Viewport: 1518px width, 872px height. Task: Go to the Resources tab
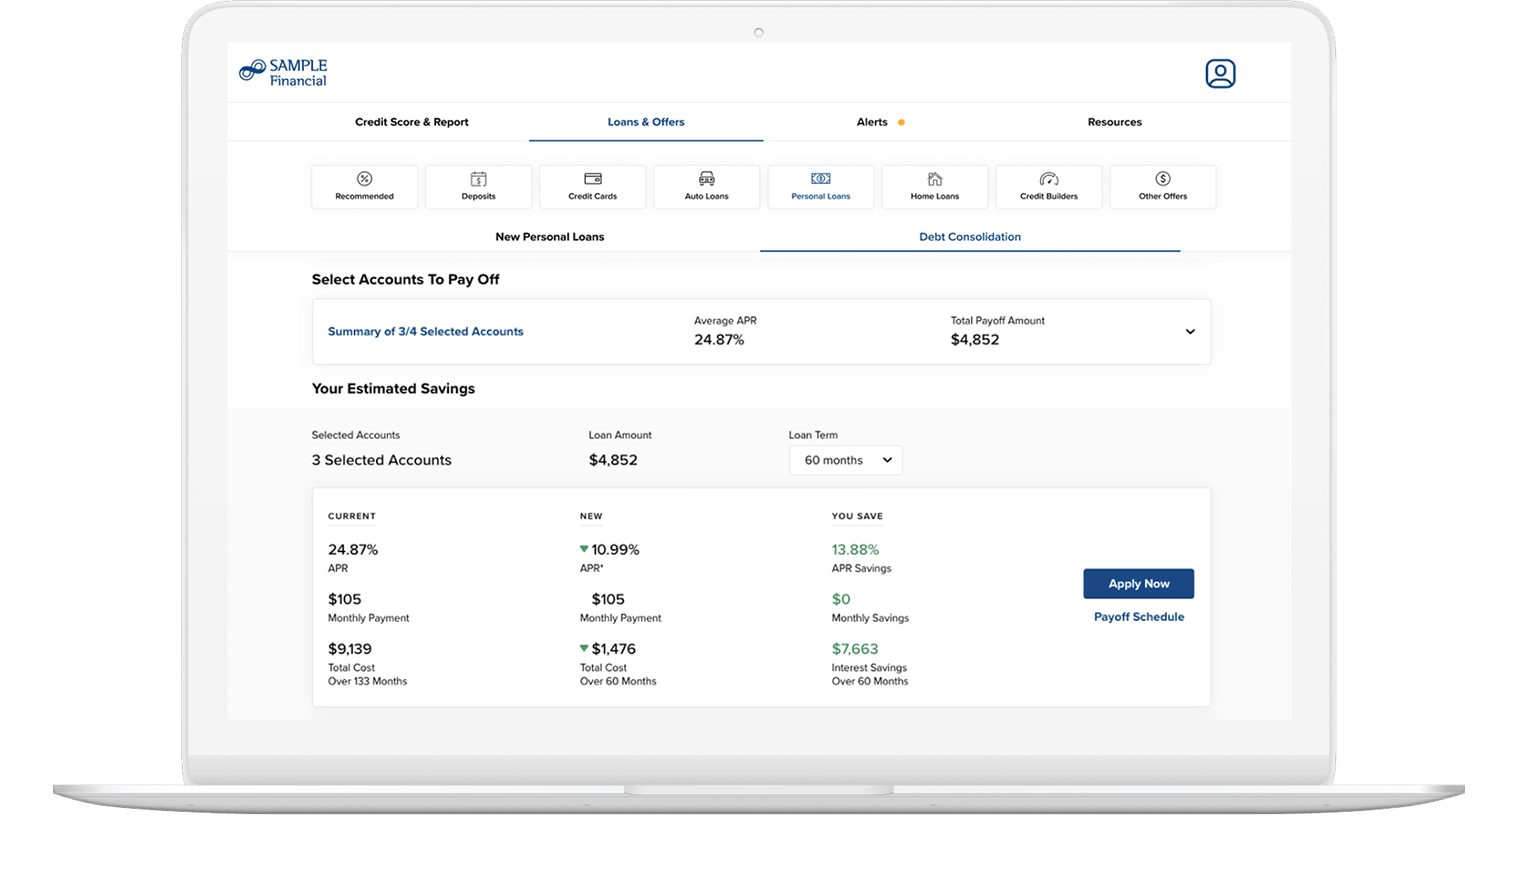[x=1115, y=122]
